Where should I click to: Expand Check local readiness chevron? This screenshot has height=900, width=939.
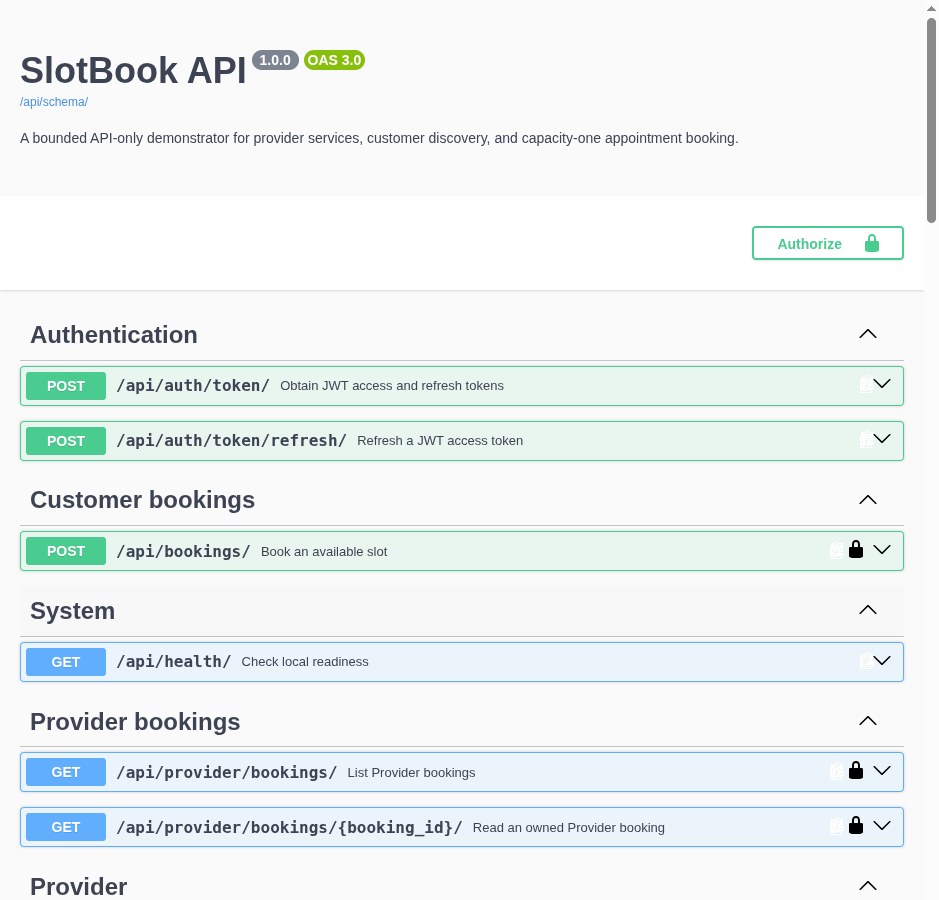(882, 660)
